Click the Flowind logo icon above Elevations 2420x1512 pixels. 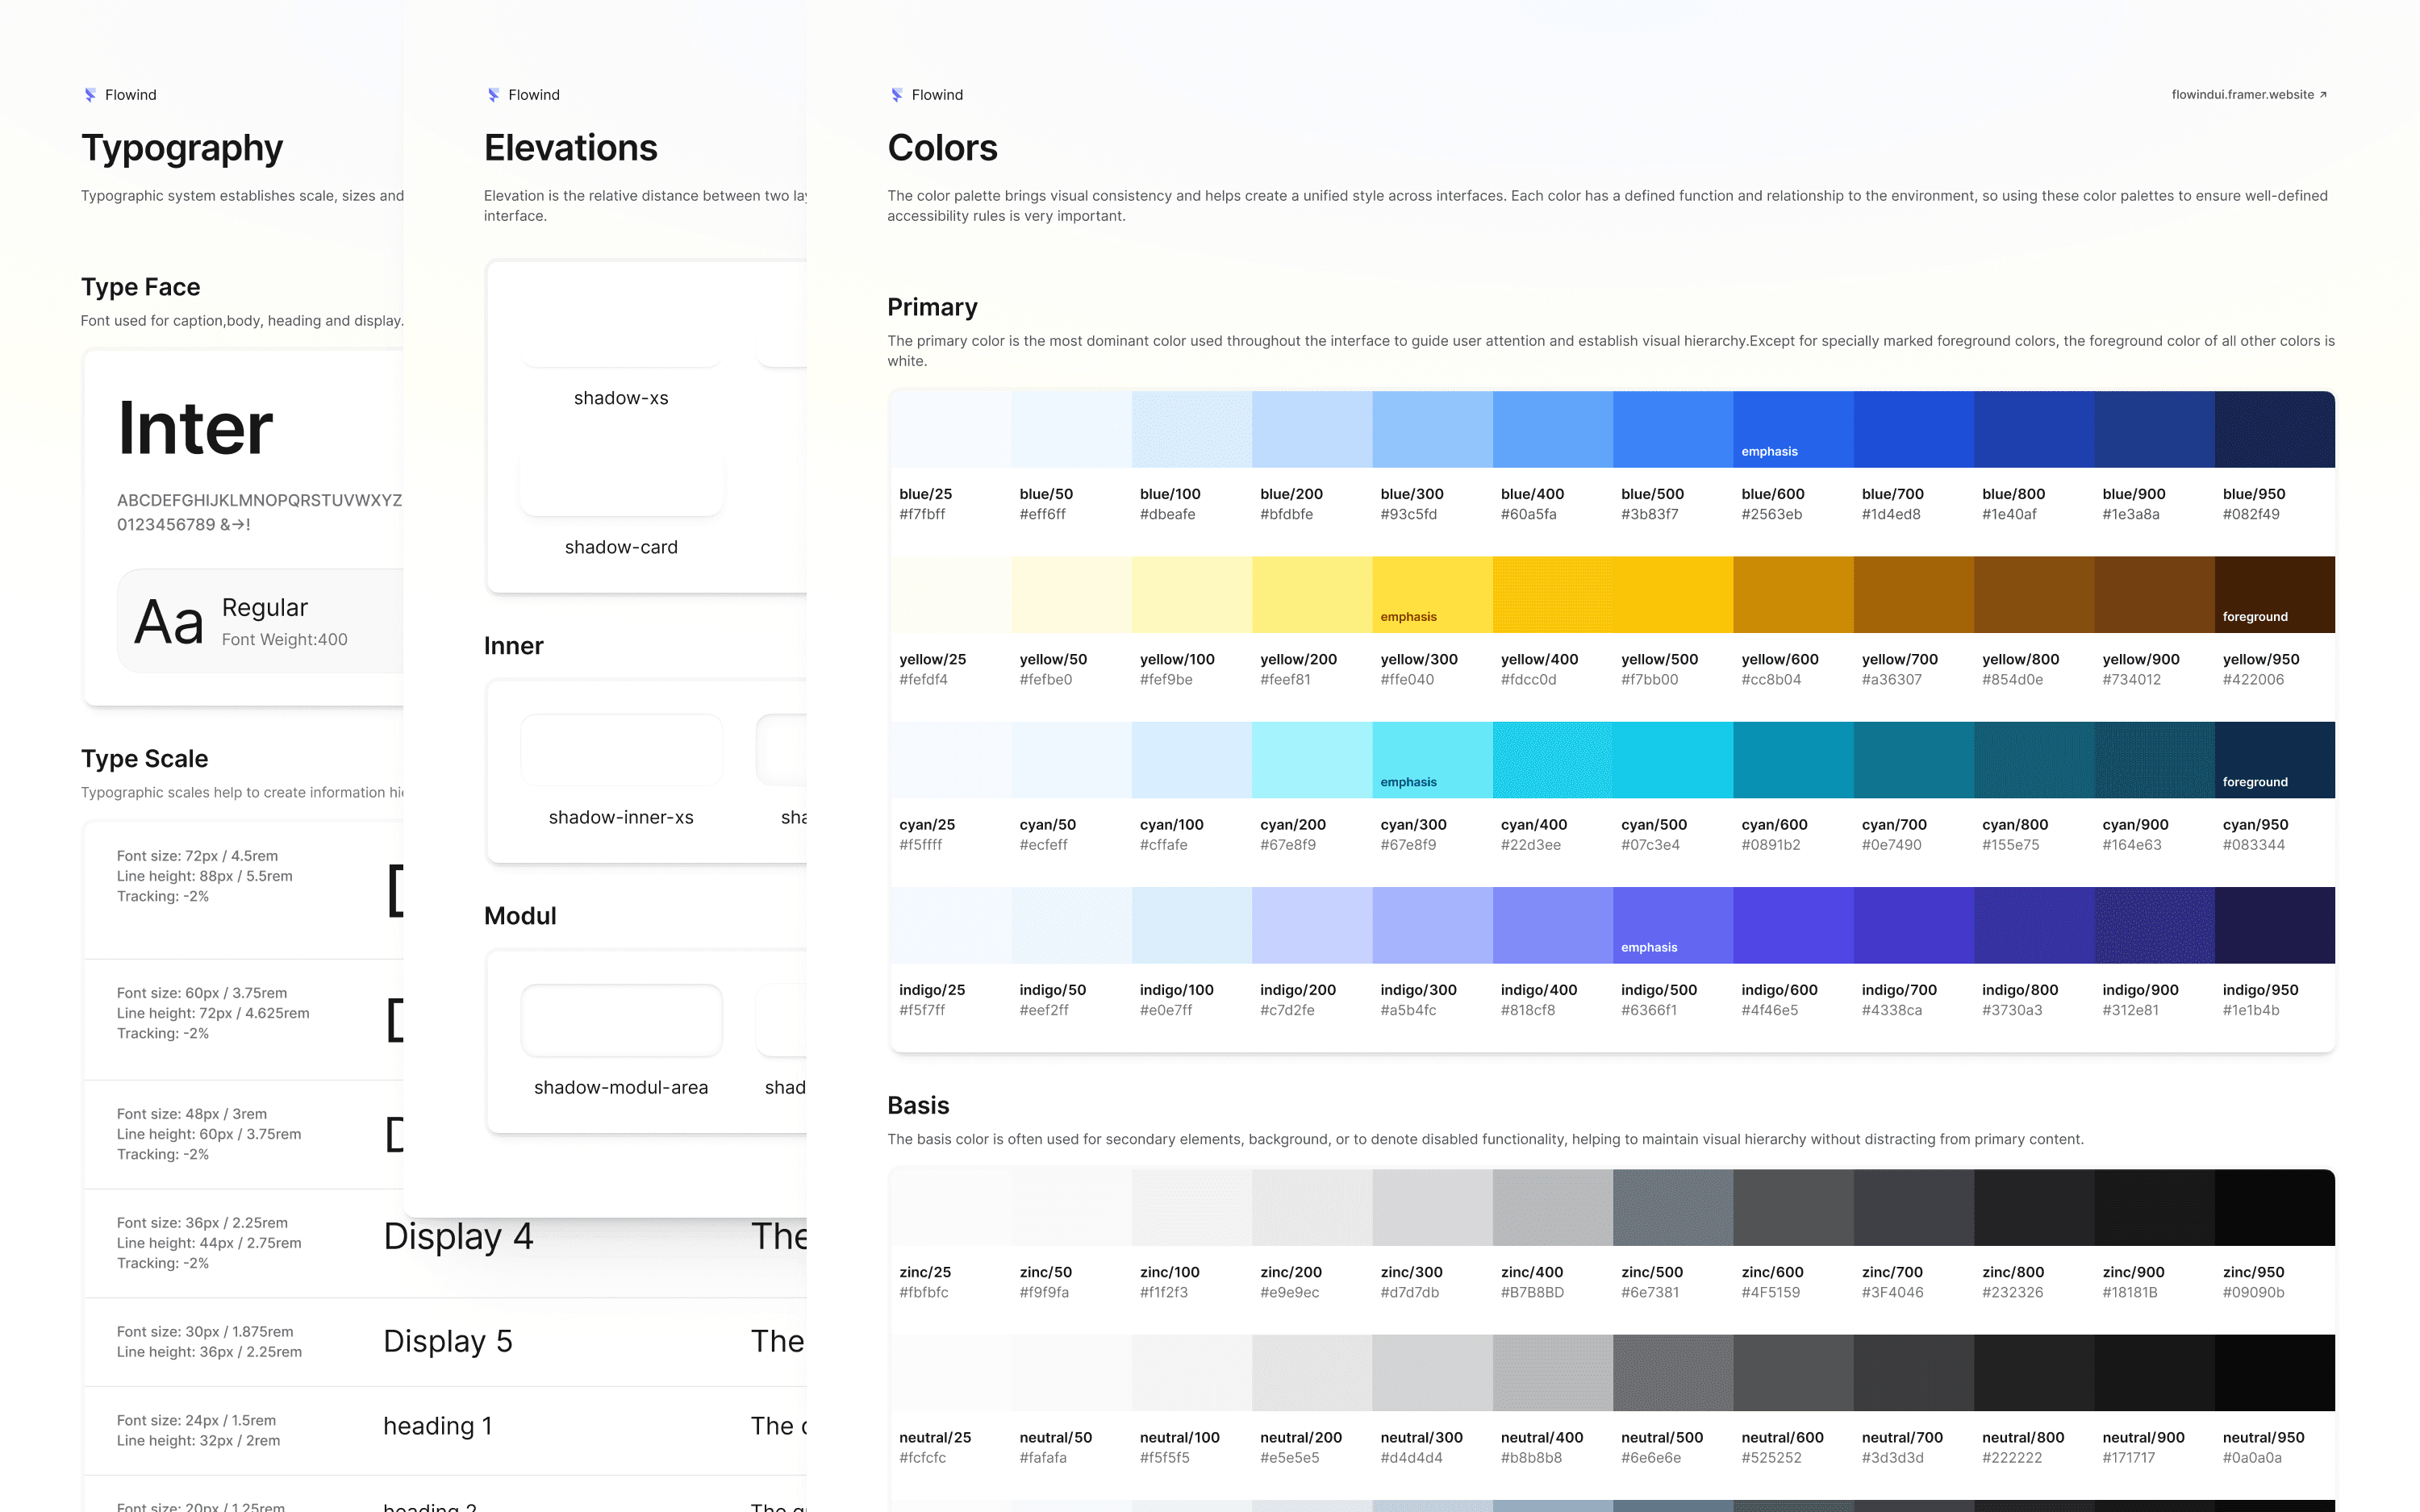[493, 95]
